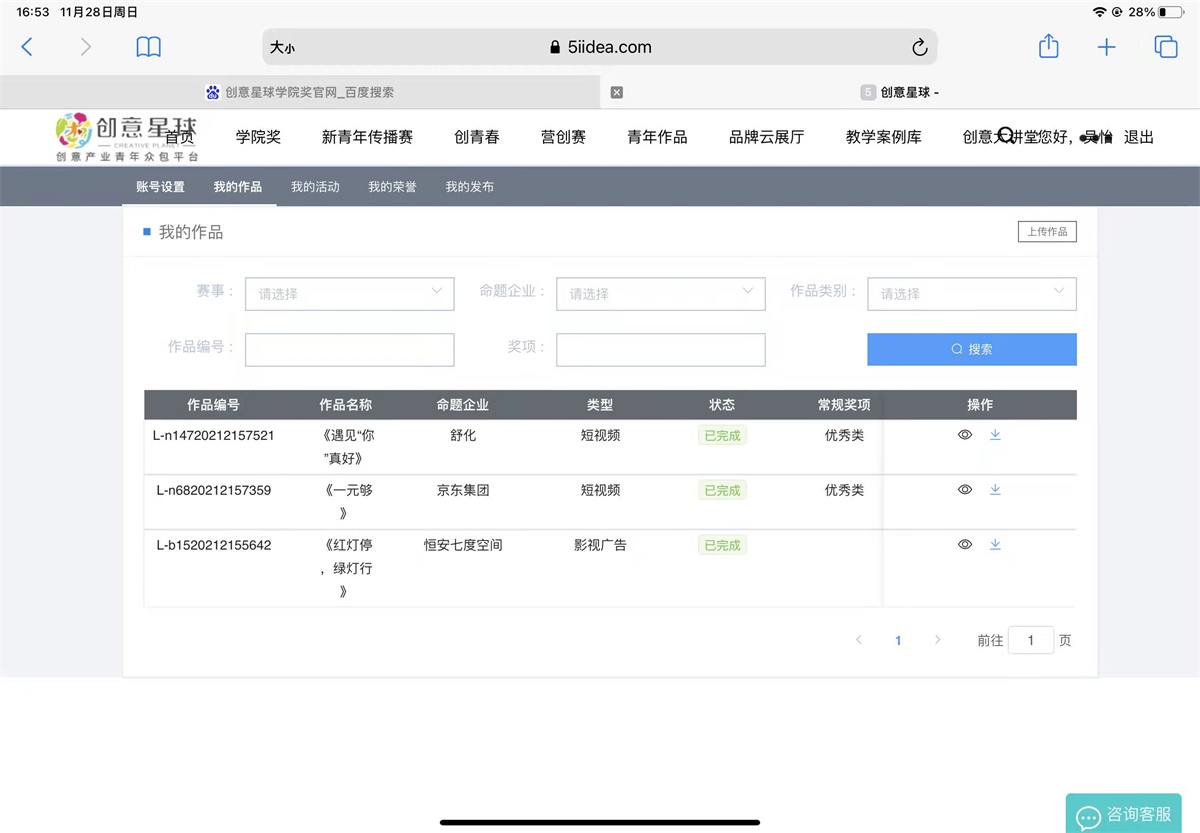Focus the 作品编号 input field
The height and width of the screenshot is (833, 1200).
[x=349, y=349]
